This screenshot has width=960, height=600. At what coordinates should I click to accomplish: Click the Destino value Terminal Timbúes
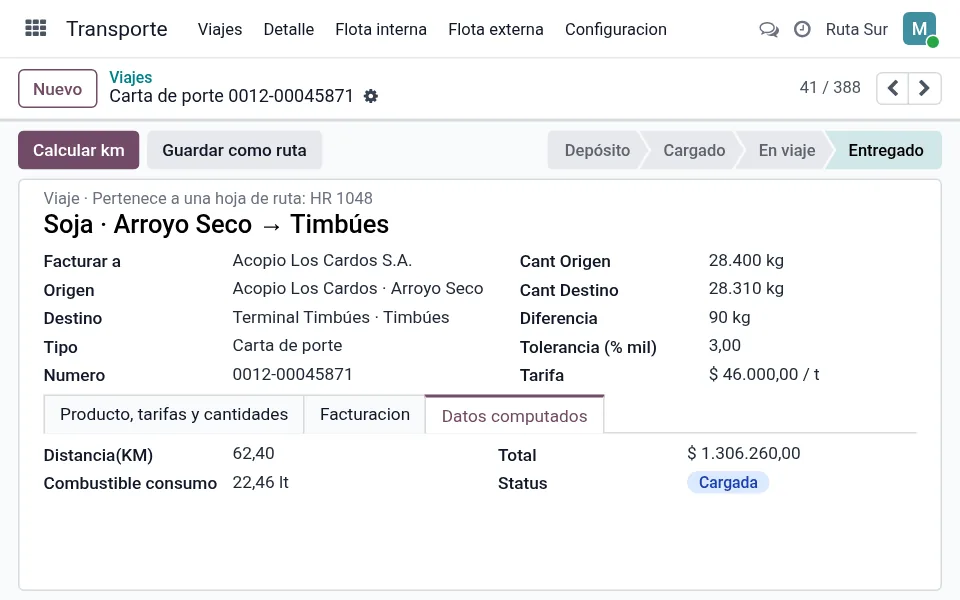(340, 317)
